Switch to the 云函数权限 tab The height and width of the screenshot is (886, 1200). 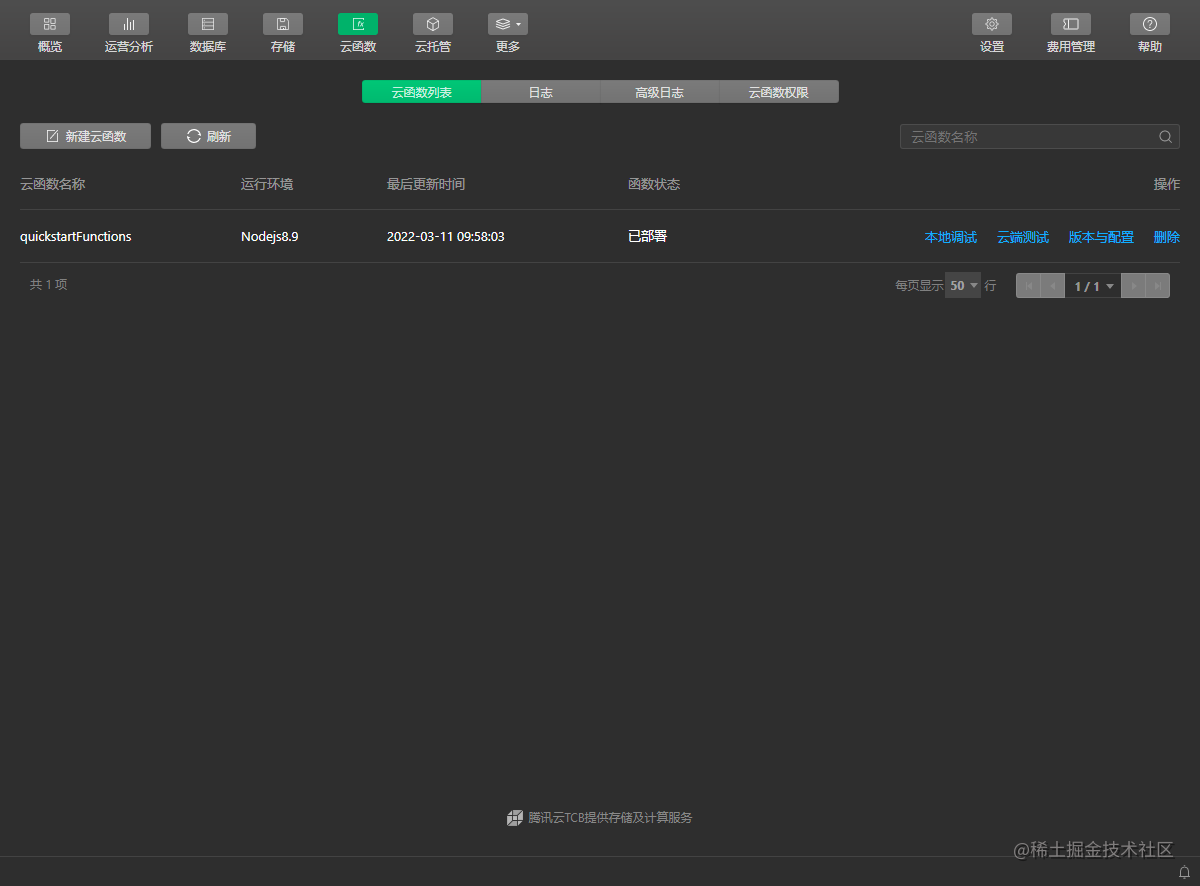point(779,92)
